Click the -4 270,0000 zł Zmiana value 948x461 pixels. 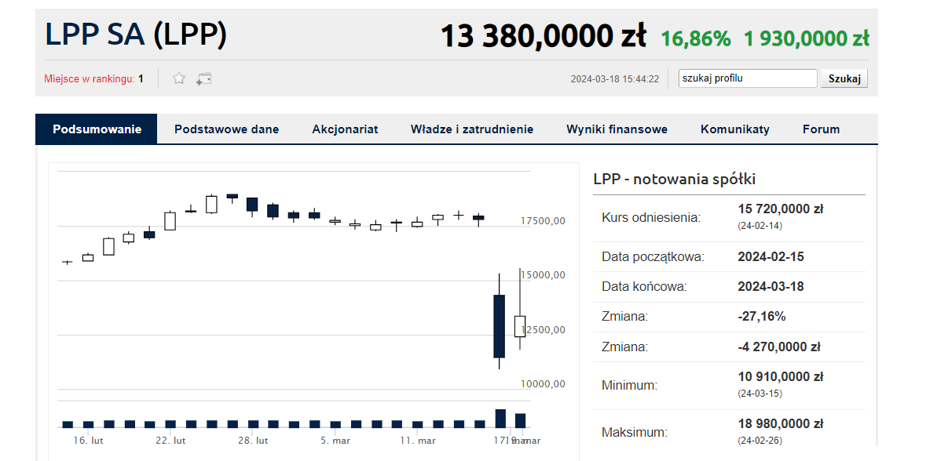click(779, 347)
